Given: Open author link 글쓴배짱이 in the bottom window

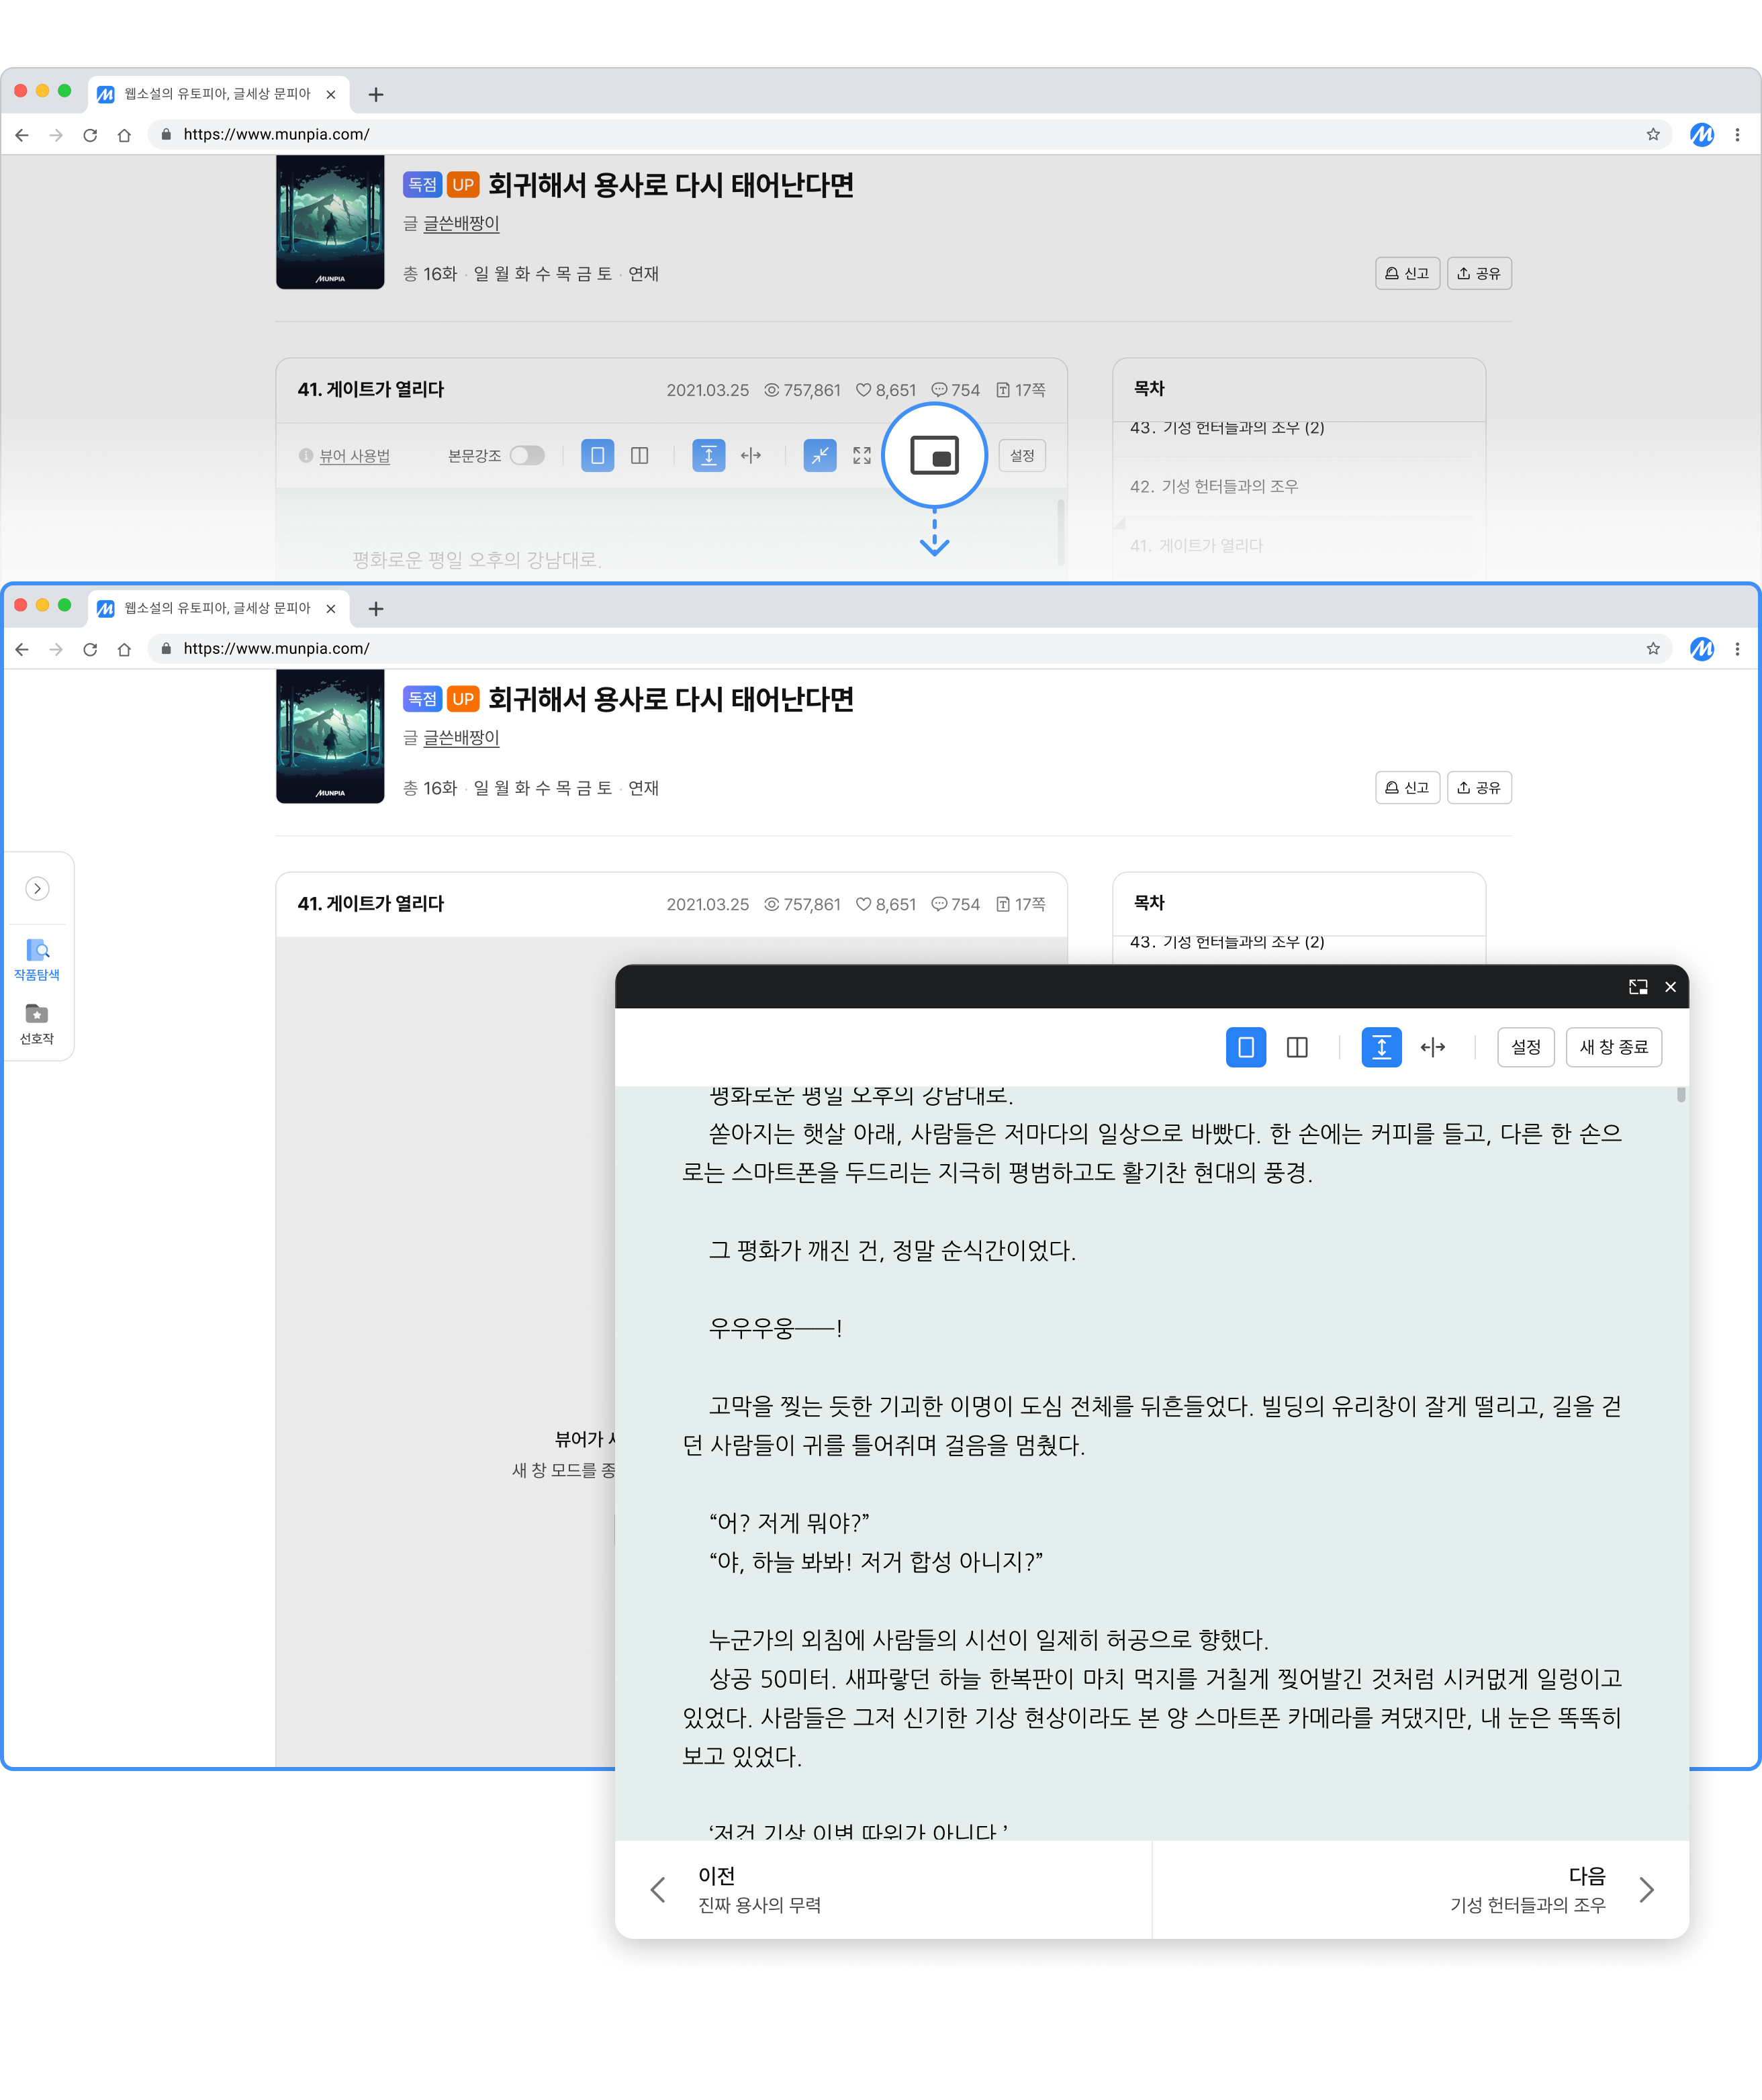Looking at the screenshot, I should (461, 738).
